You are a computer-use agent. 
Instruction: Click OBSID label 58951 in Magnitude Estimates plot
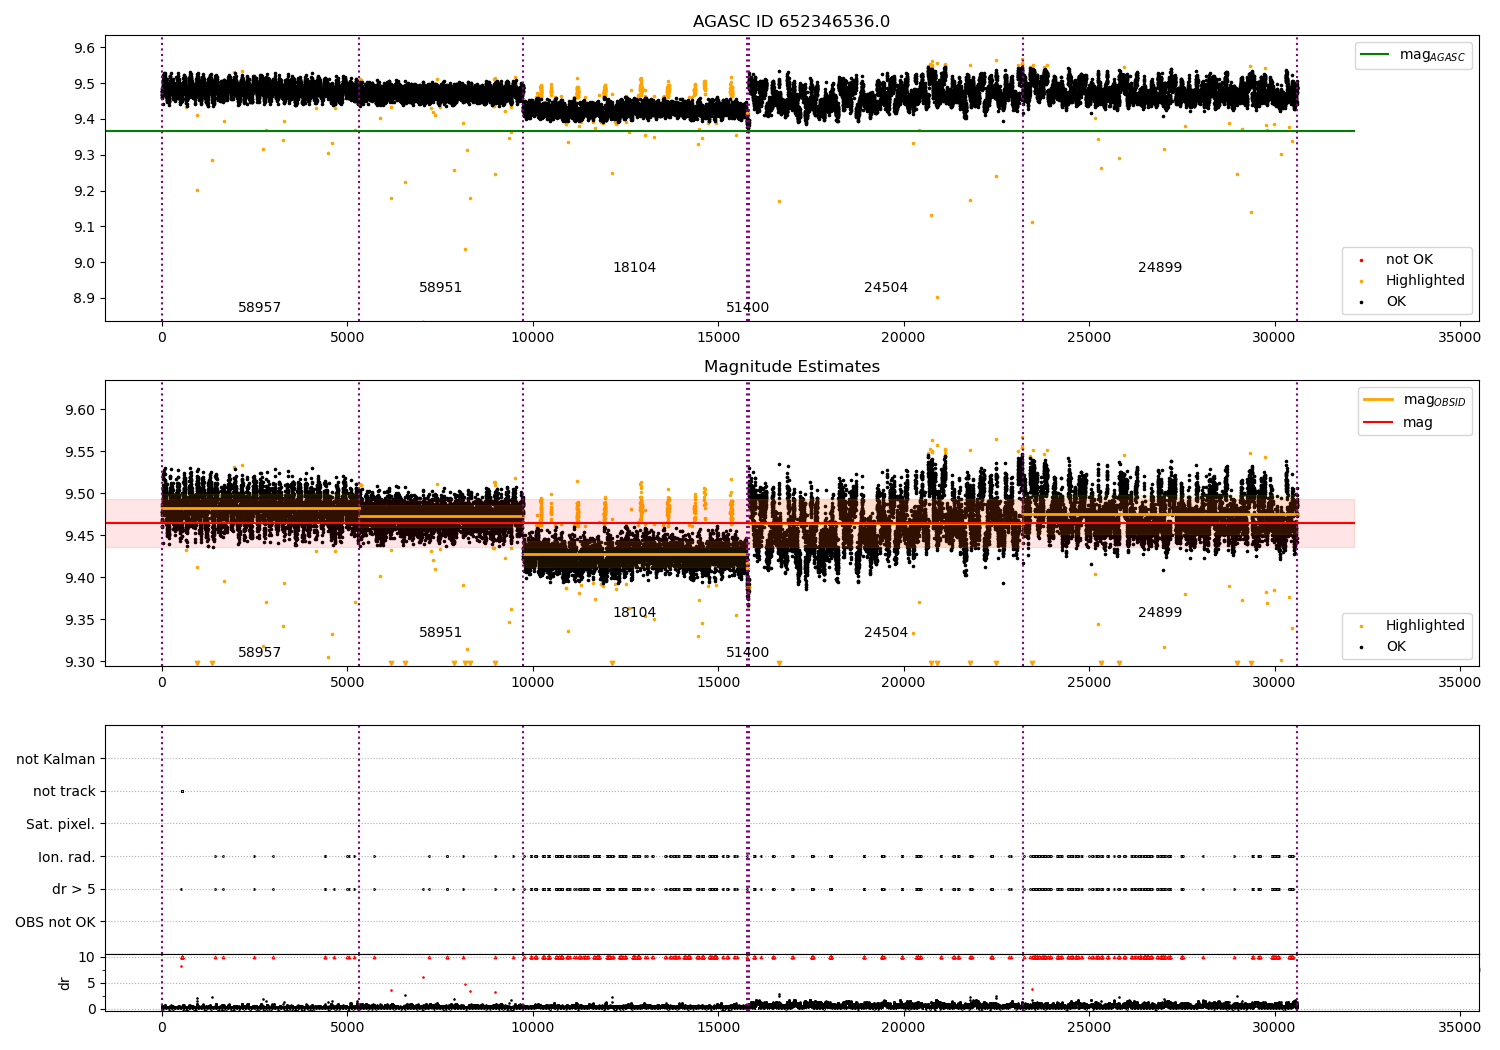point(440,633)
